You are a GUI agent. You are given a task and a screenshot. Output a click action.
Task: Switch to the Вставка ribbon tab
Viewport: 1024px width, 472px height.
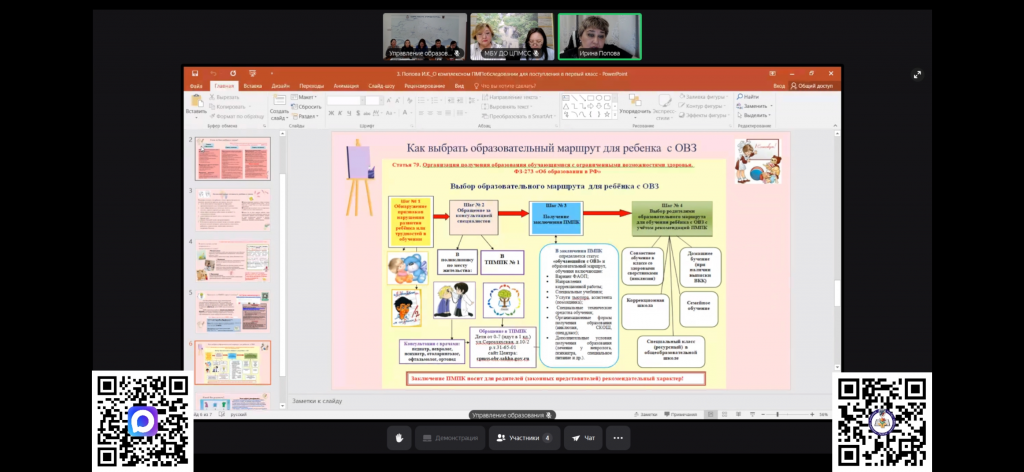point(252,86)
